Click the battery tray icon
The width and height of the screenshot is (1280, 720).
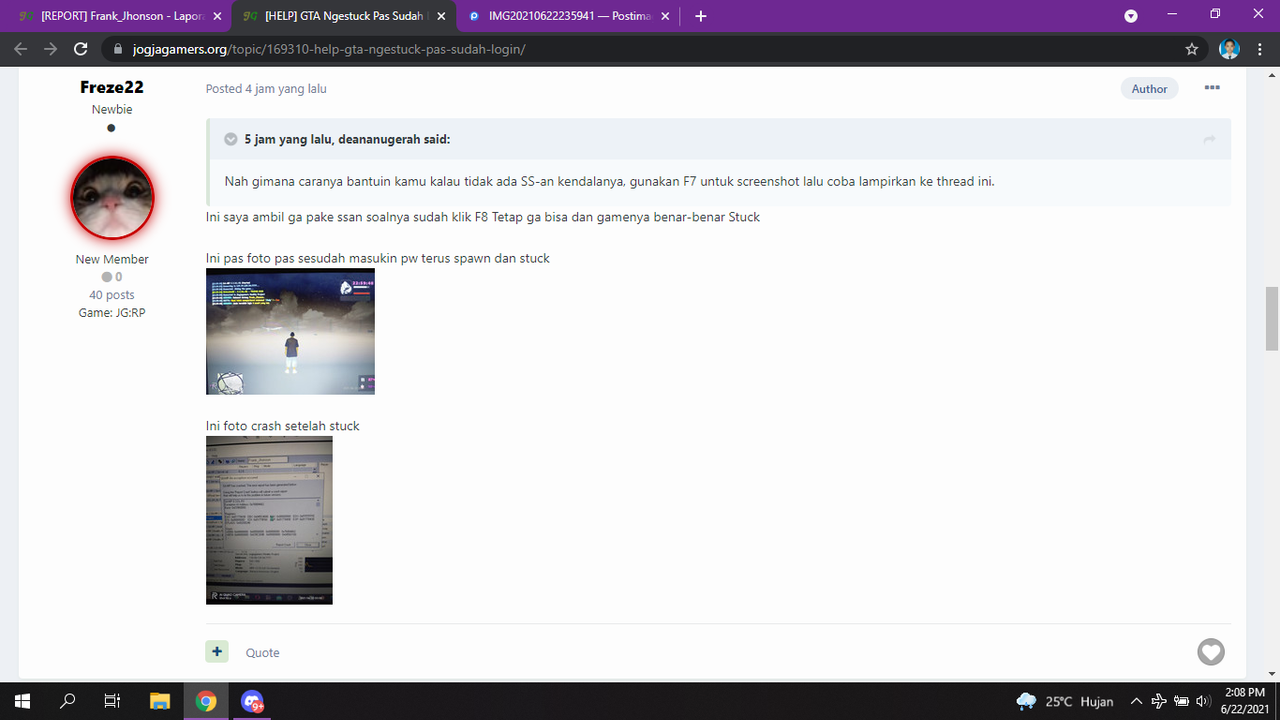pyautogui.click(x=1181, y=701)
